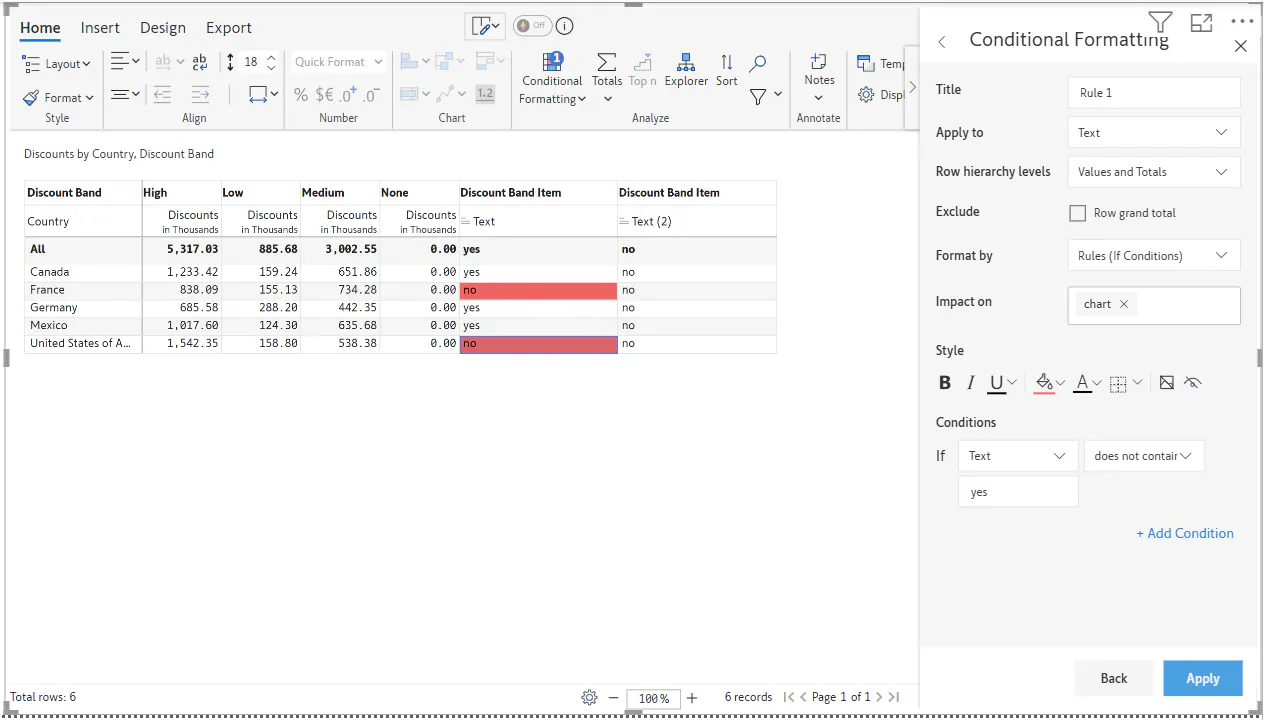Open the Display settings gear
Viewport: 1264px width, 720px height.
point(866,95)
